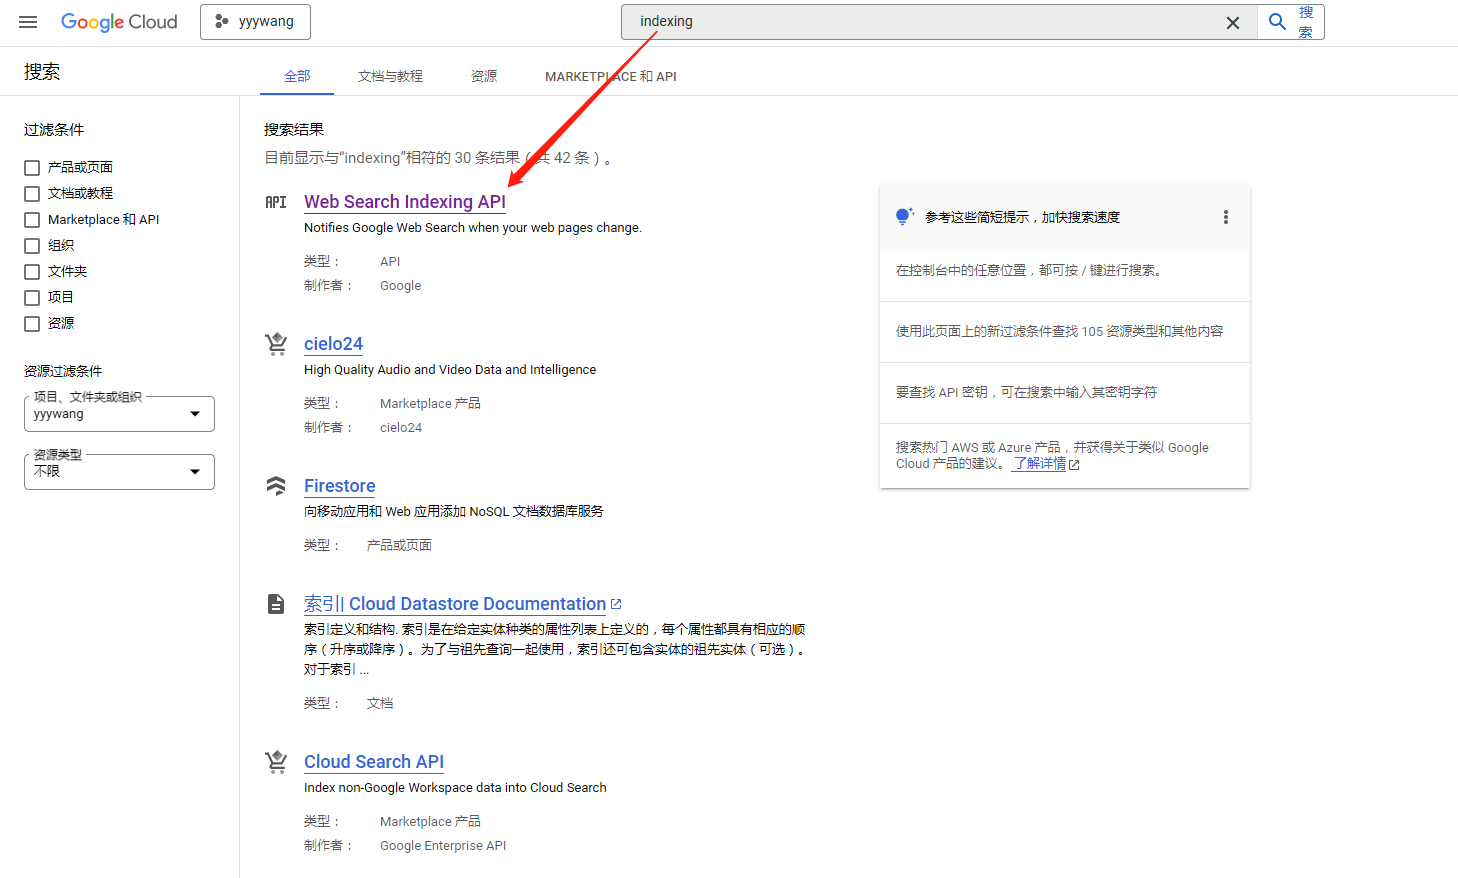This screenshot has height=878, width=1458.
Task: Enable the Marketplace 和 API filter checkbox
Action: 32,220
